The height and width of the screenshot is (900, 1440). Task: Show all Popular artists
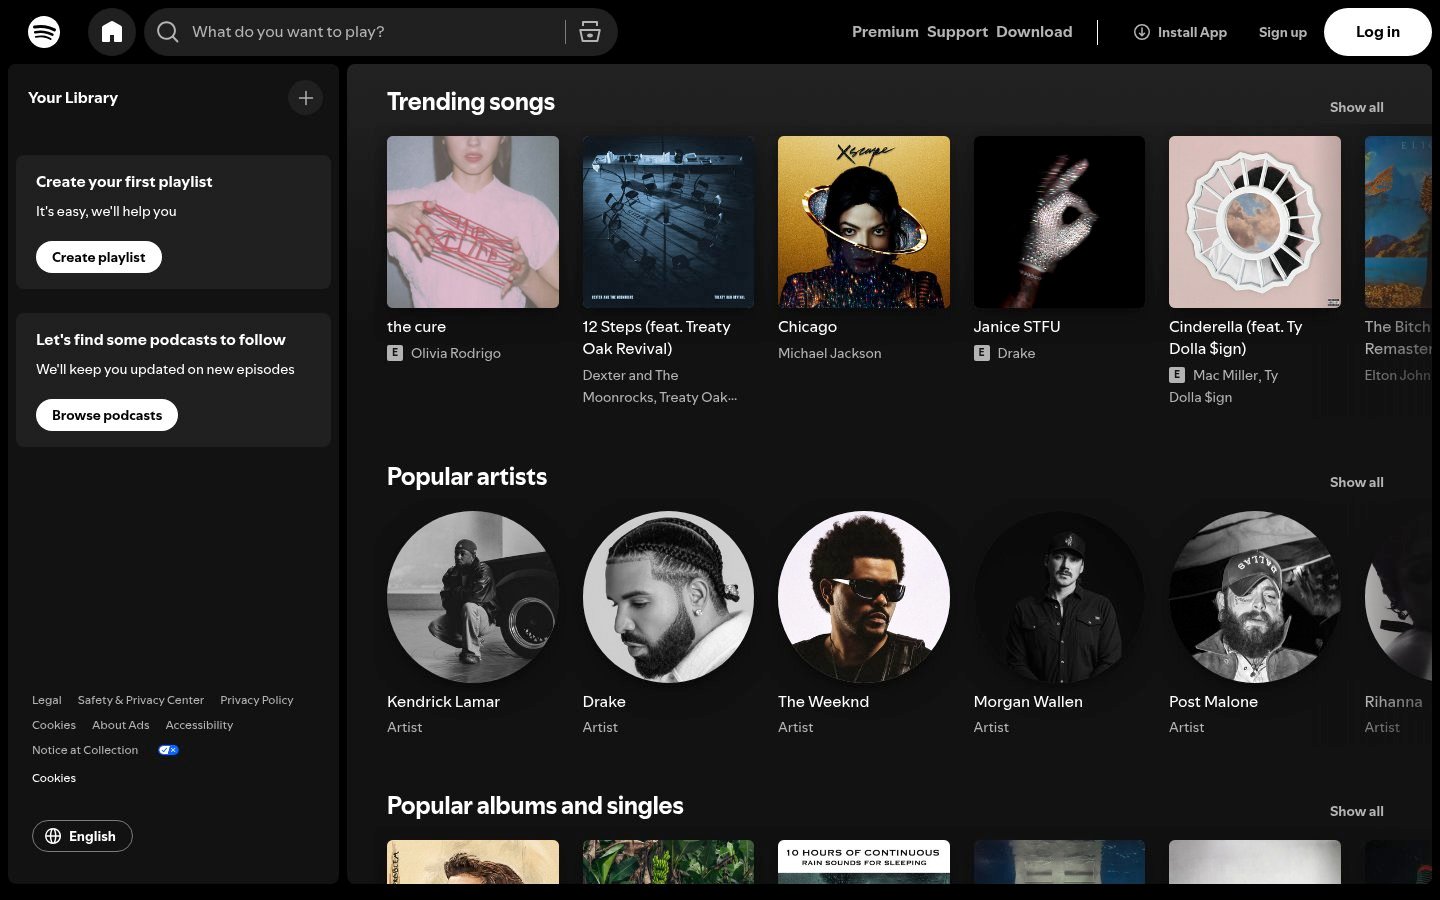click(1356, 482)
